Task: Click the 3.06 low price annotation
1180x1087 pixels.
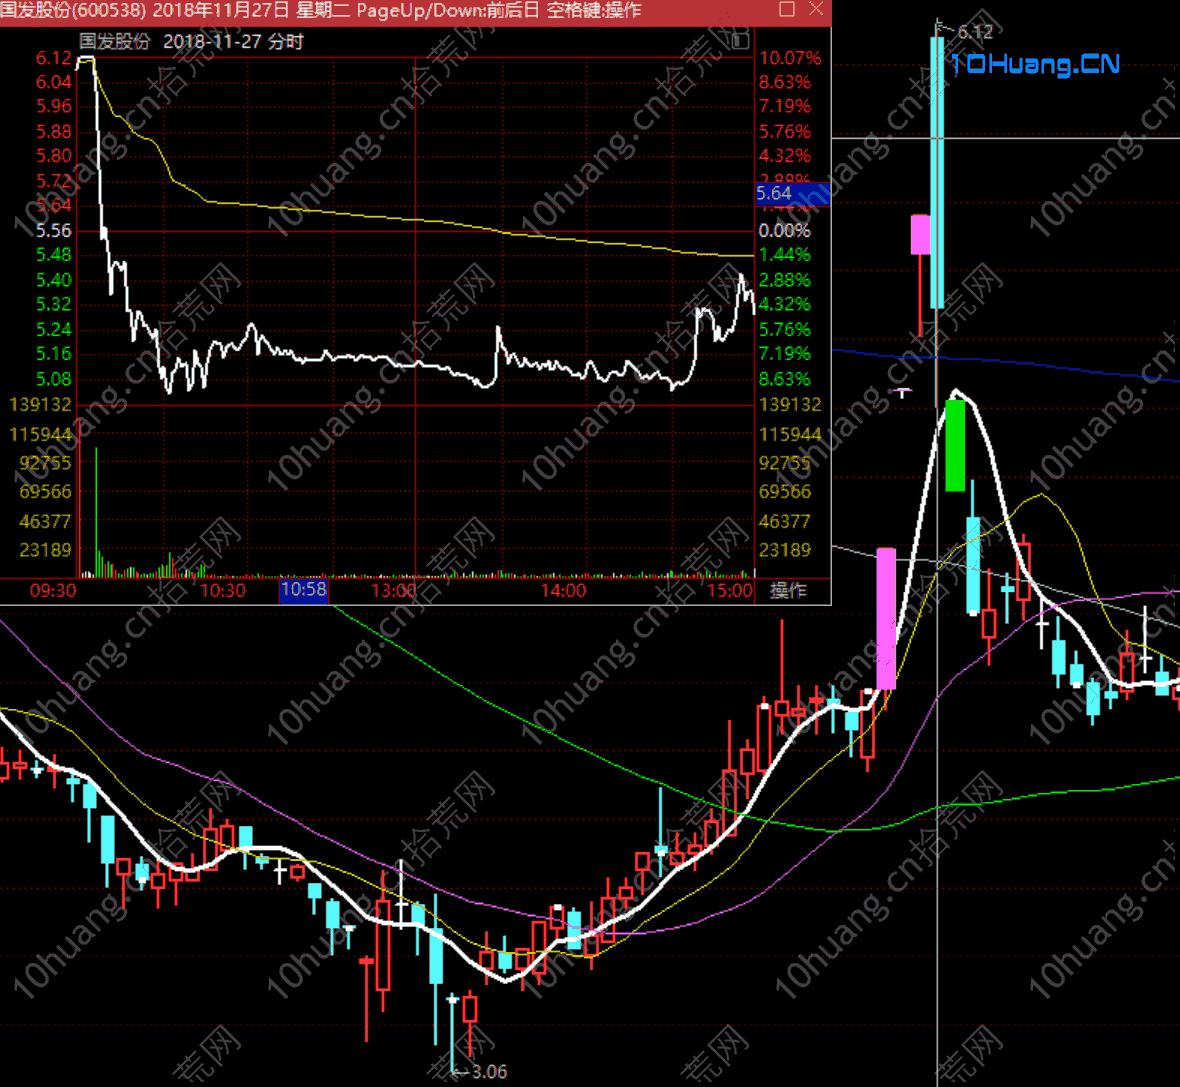Action: point(489,1072)
